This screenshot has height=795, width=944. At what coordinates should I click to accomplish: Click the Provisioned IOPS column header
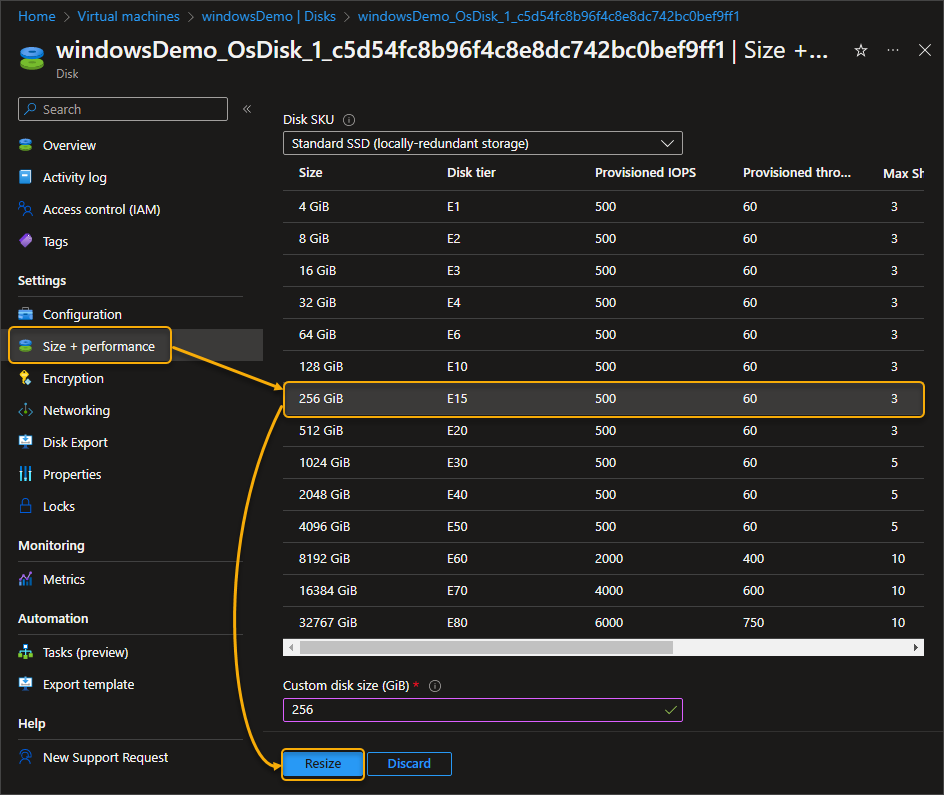(645, 173)
